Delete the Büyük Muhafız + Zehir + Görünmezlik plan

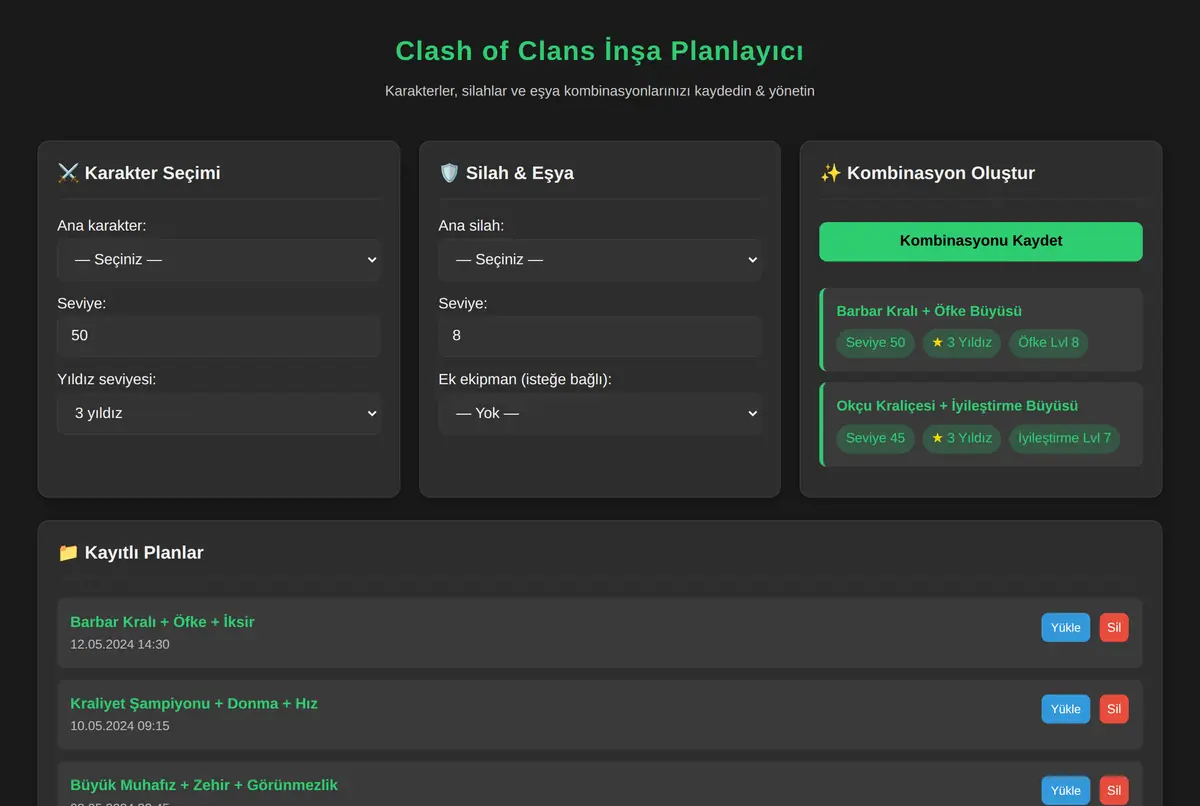[1114, 790]
